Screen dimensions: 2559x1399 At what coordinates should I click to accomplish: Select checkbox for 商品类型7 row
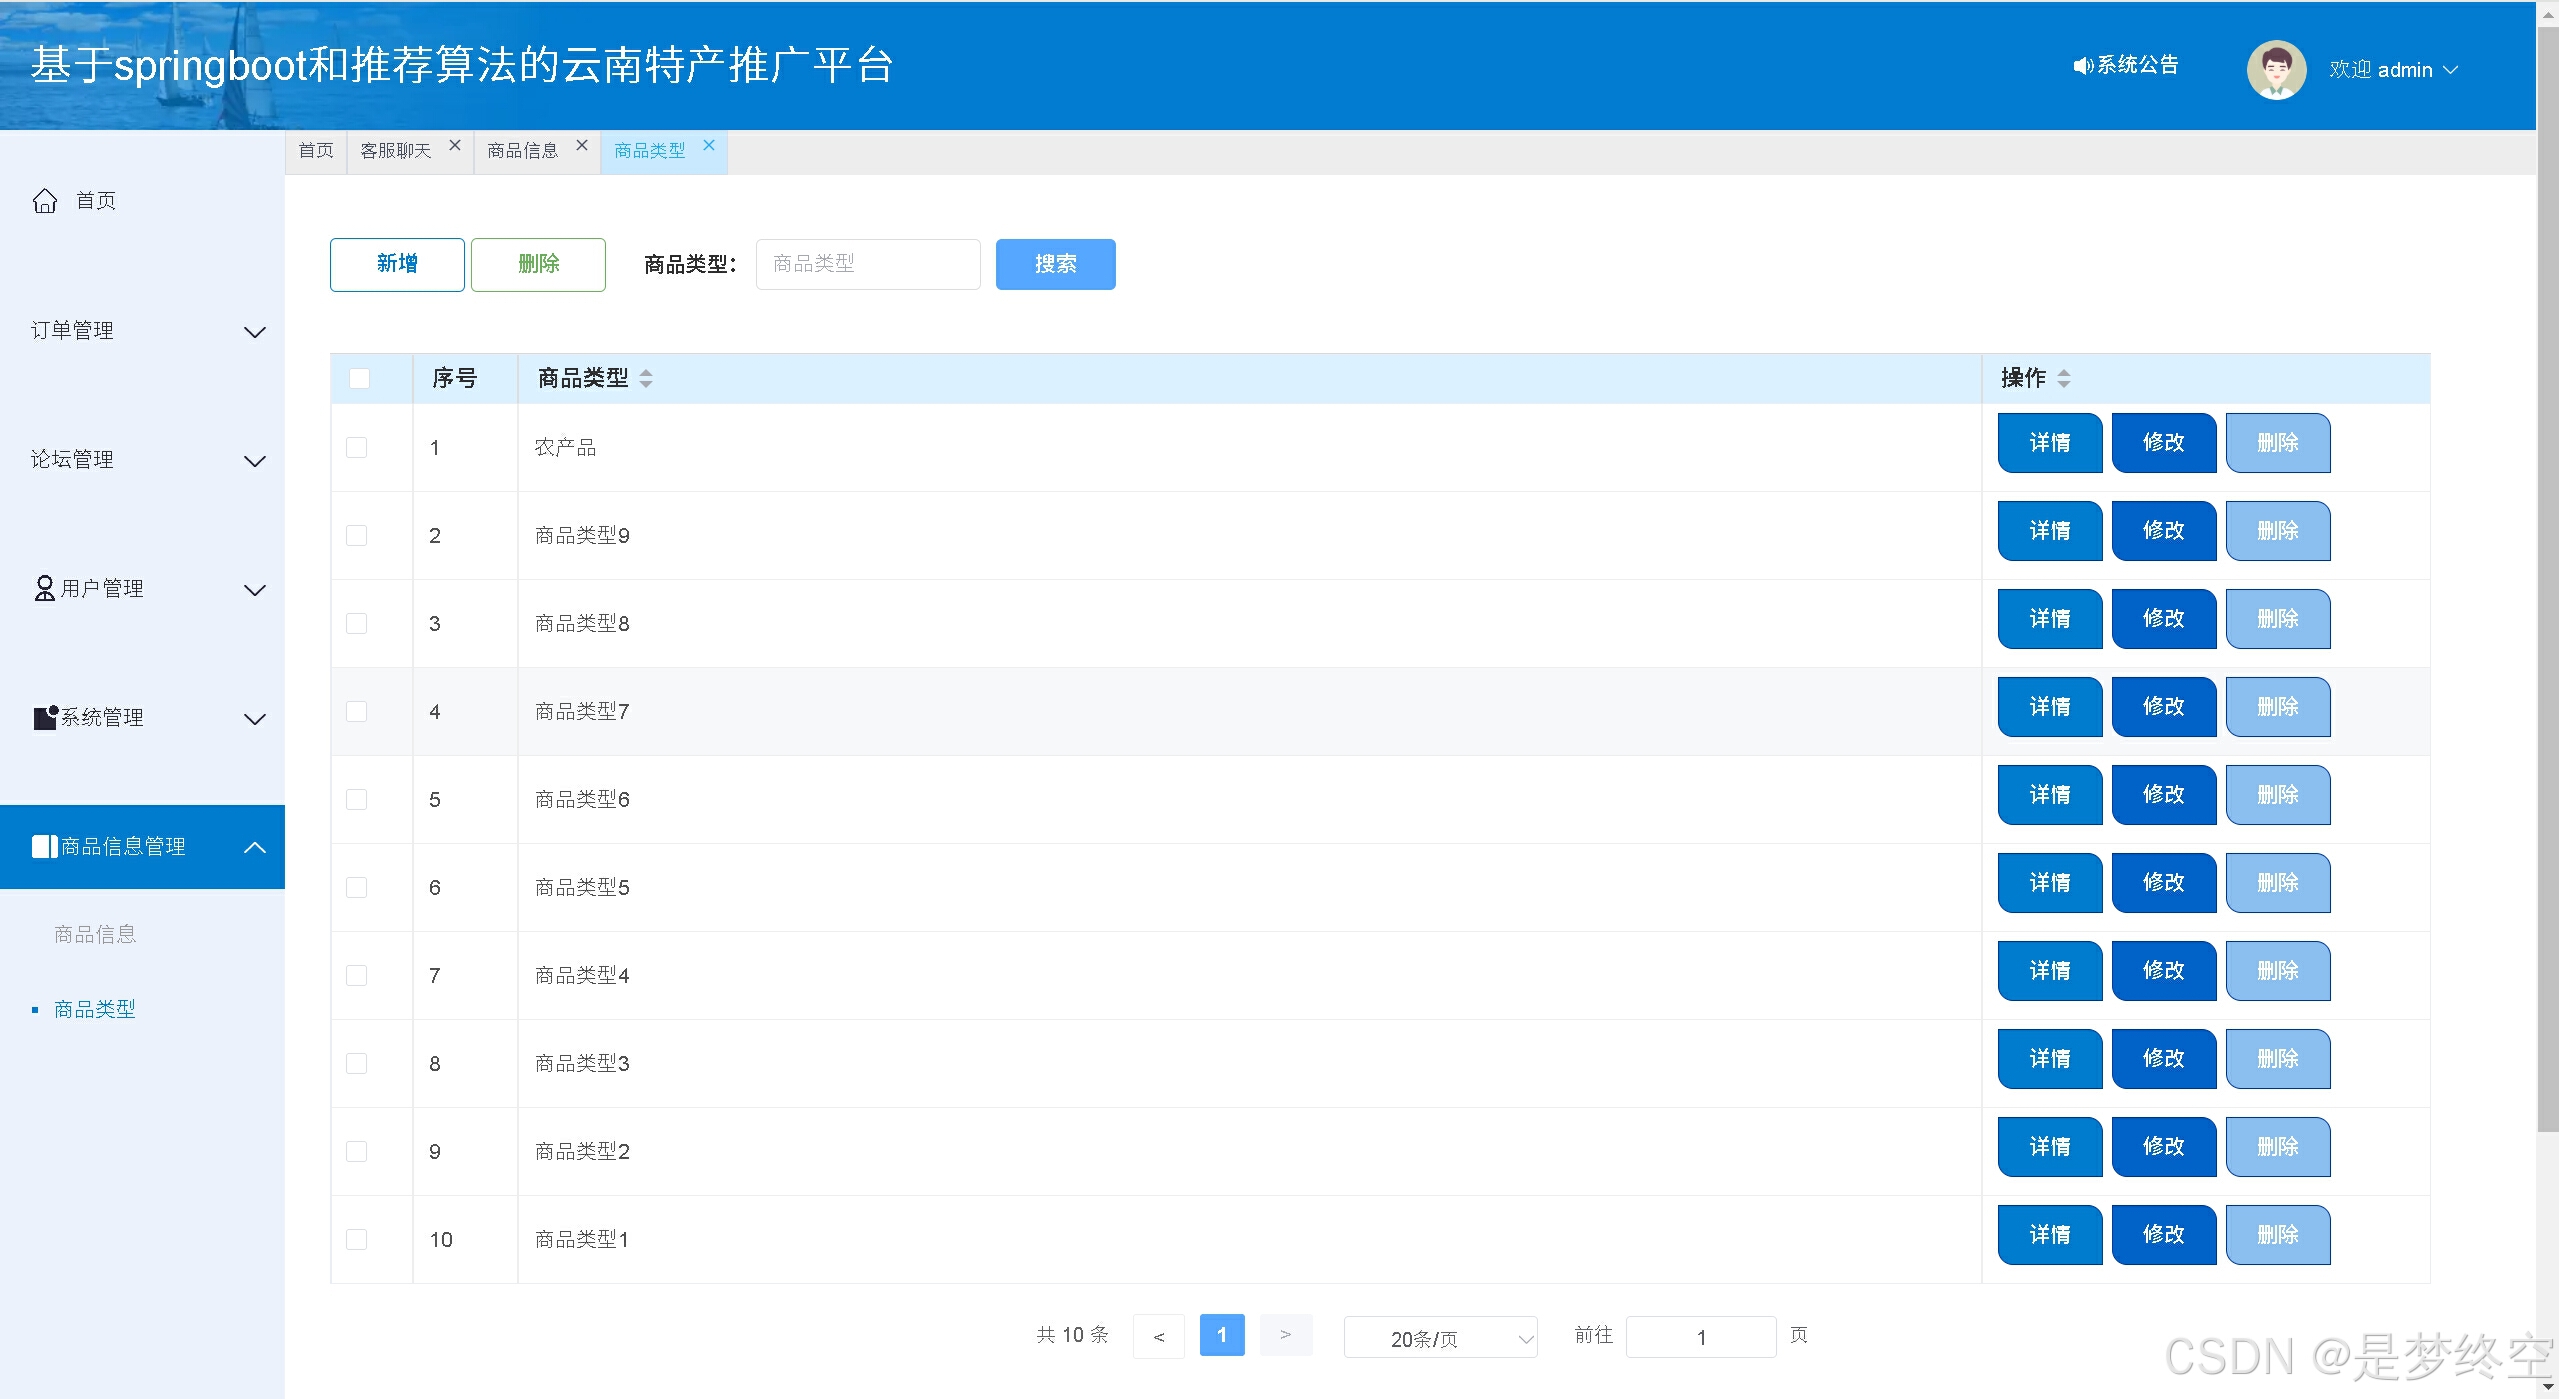[x=357, y=711]
